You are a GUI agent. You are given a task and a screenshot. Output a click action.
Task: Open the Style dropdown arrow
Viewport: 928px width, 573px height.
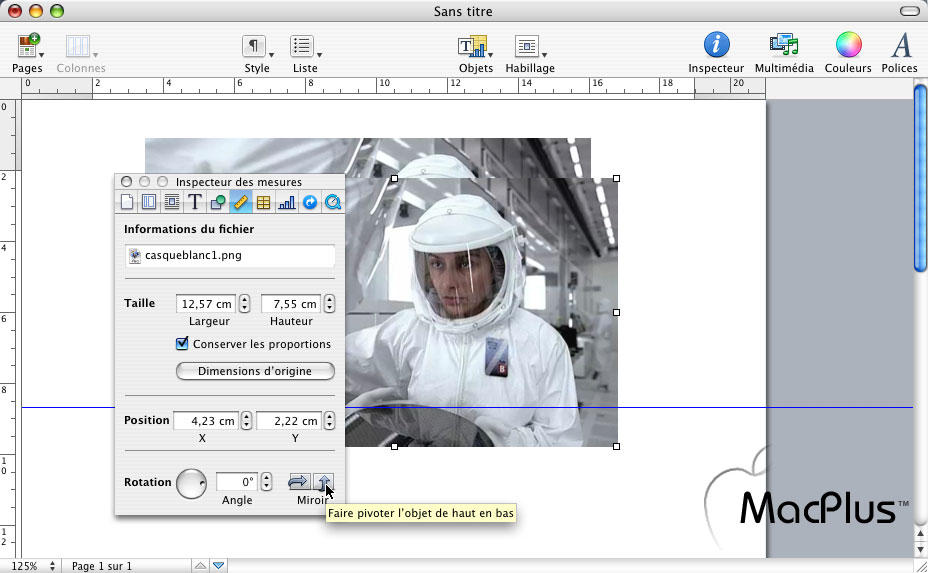[x=271, y=55]
